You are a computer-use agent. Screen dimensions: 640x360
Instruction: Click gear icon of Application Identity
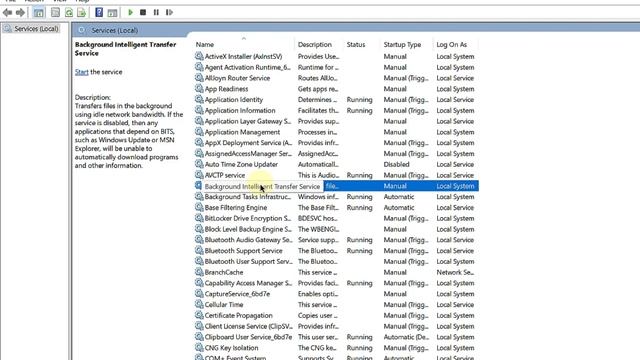pos(199,99)
